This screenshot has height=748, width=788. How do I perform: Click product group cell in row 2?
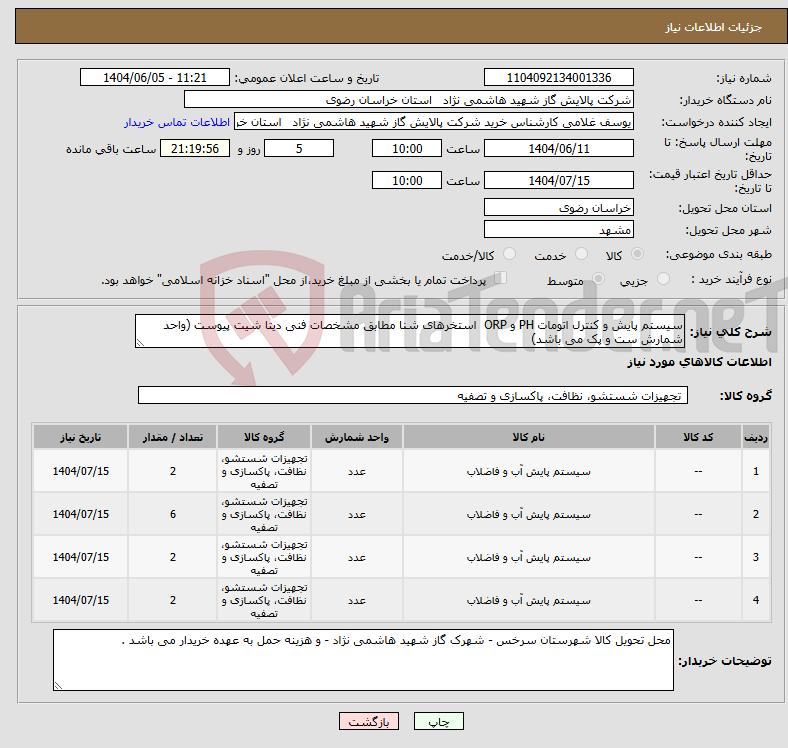[x=264, y=514]
